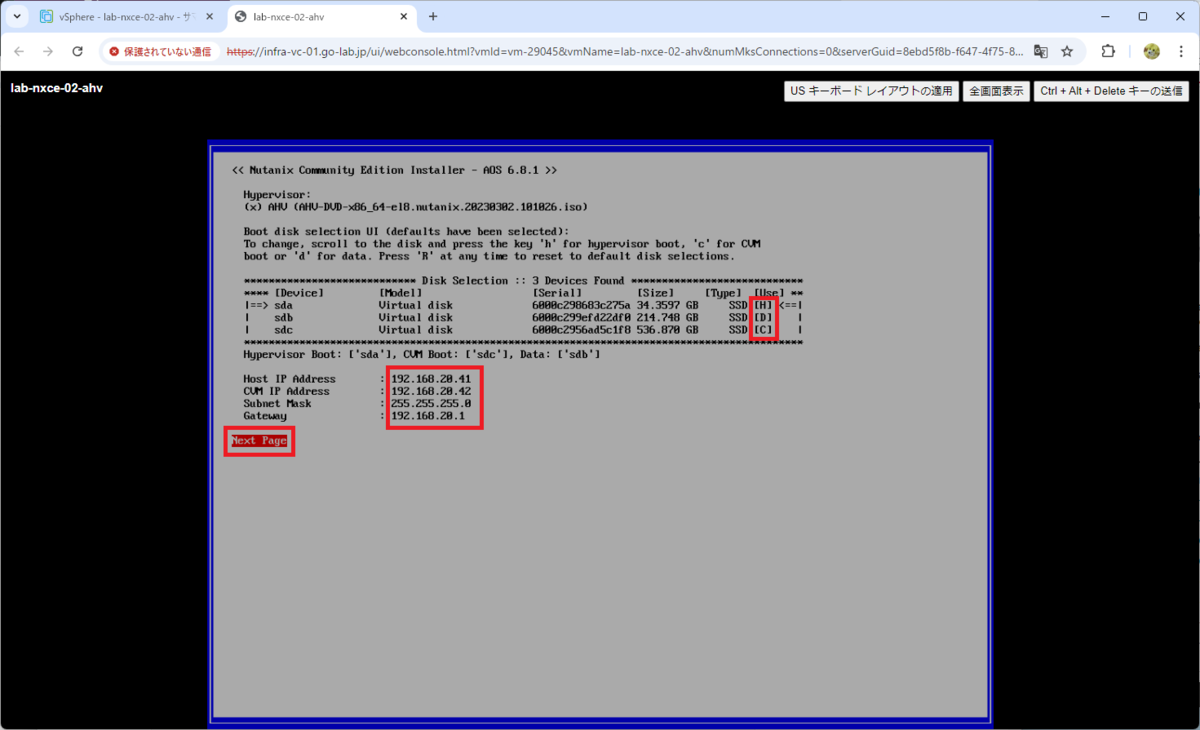The width and height of the screenshot is (1200, 730).
Task: Click the CVM IP Address field 192.168.20.42
Action: pyautogui.click(x=430, y=392)
